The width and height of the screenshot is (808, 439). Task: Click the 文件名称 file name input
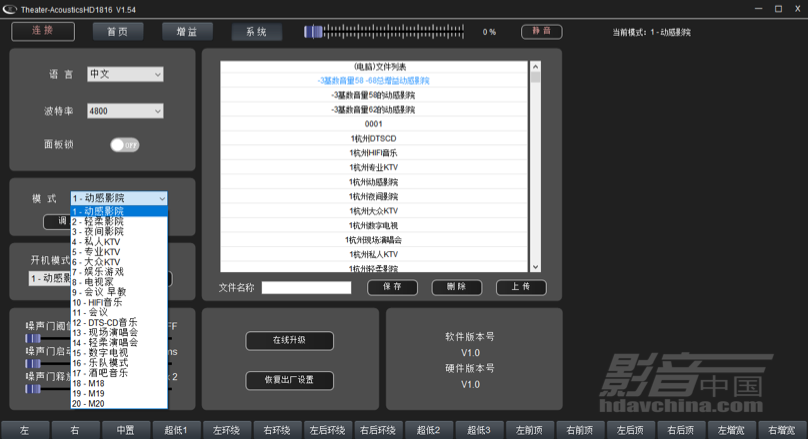[306, 288]
